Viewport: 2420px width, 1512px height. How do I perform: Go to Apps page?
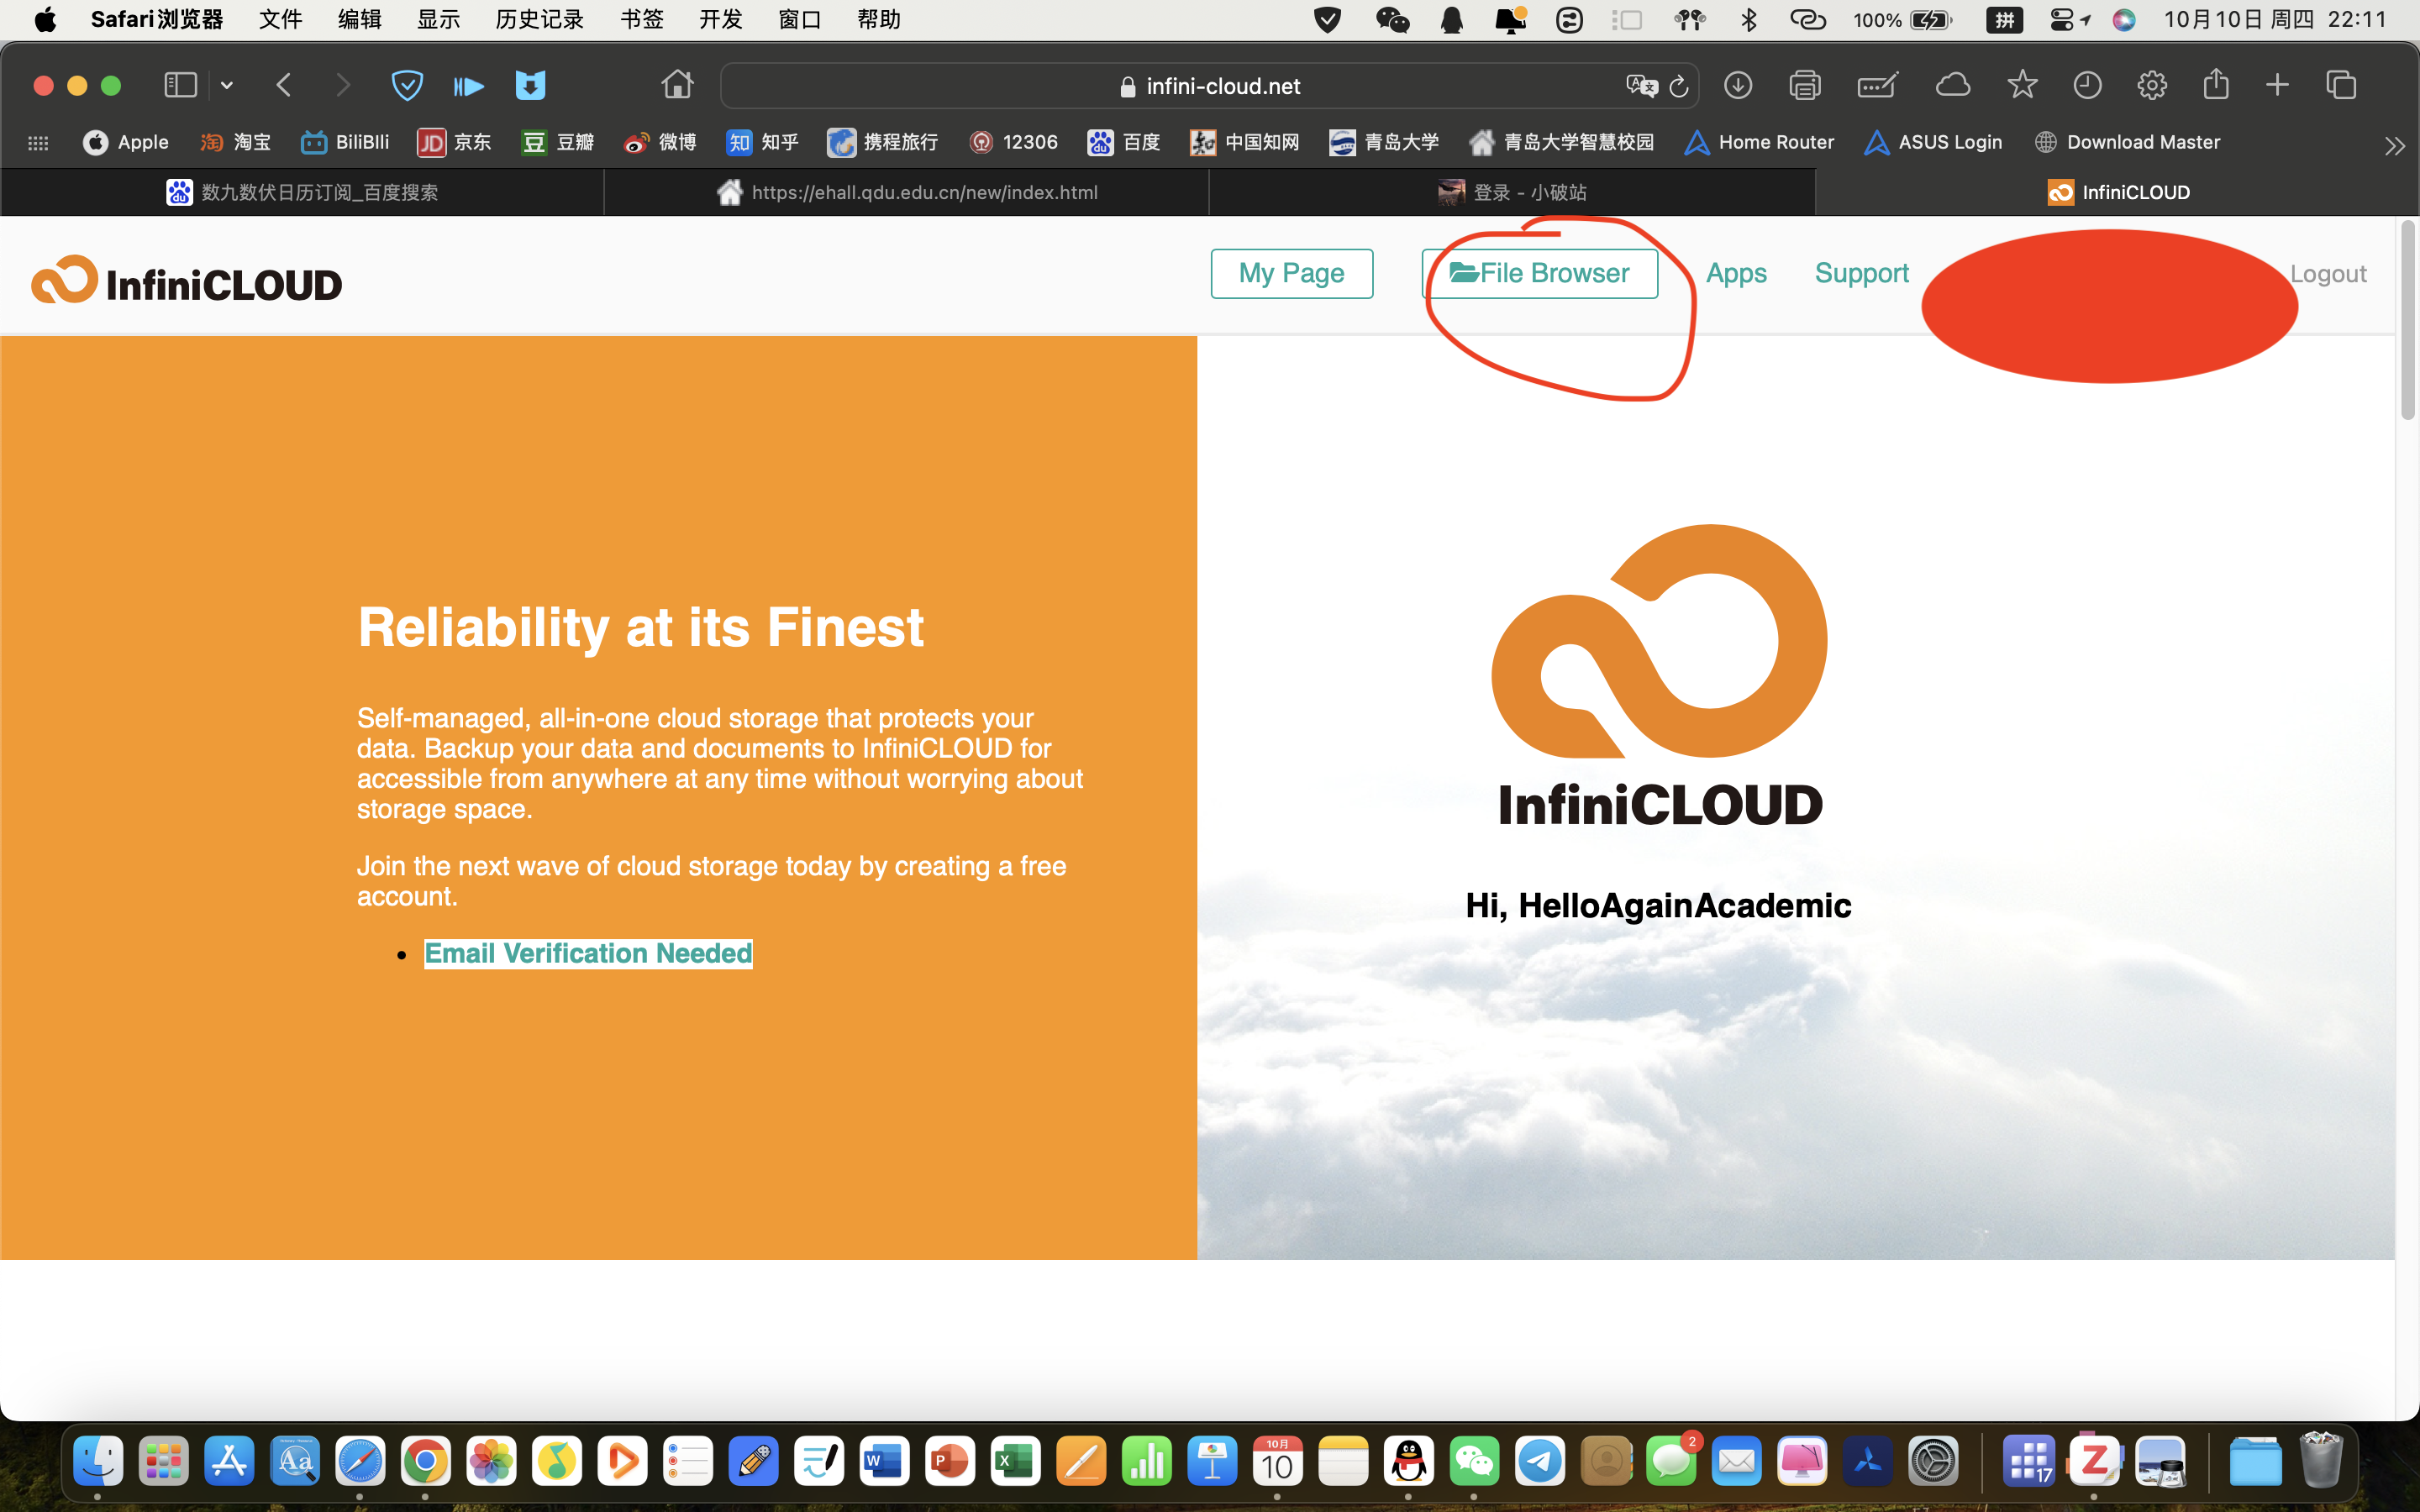pos(1736,273)
